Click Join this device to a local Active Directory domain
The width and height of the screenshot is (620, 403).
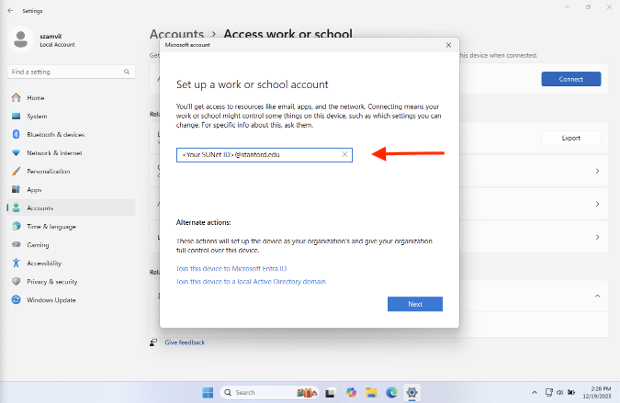251,282
